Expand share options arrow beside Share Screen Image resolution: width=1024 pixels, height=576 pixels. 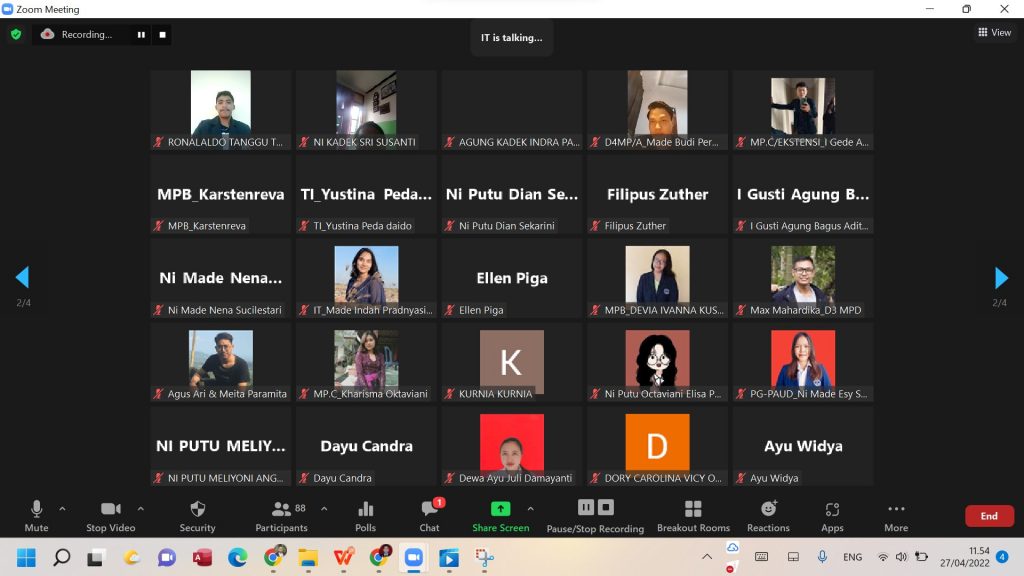(530, 508)
